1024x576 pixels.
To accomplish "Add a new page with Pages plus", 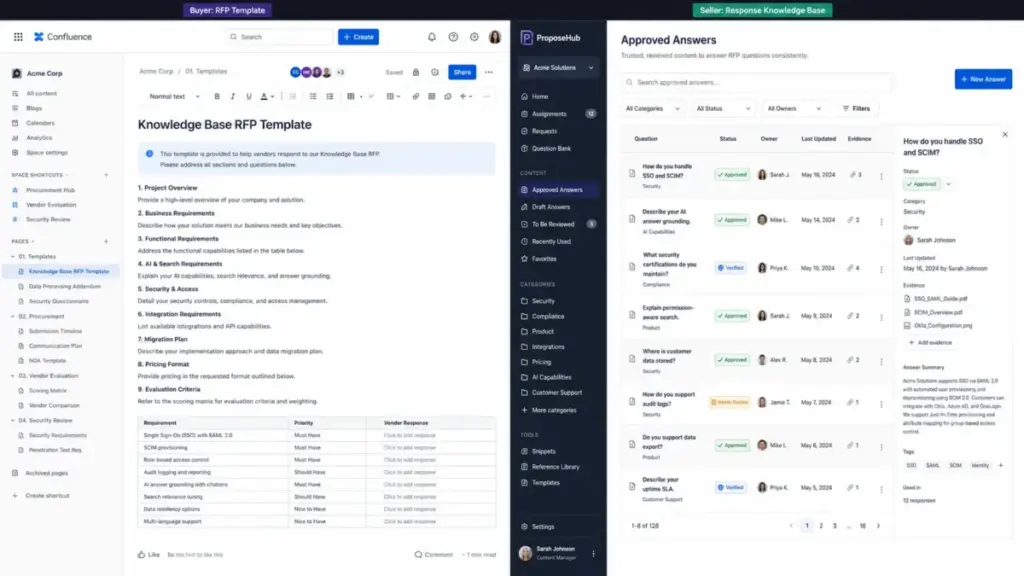I will [x=106, y=242].
